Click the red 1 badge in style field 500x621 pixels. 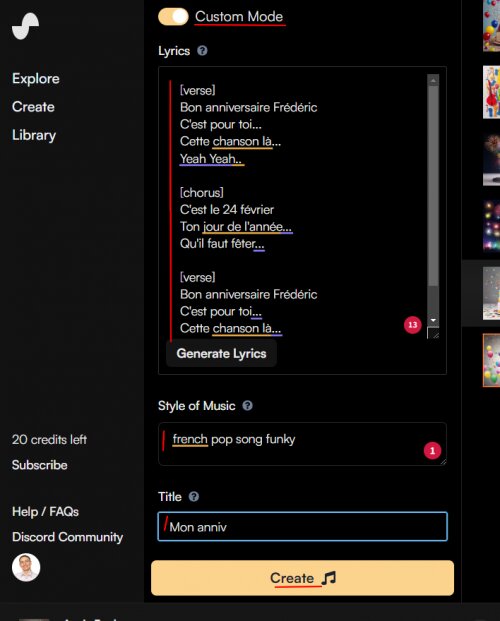click(x=432, y=451)
